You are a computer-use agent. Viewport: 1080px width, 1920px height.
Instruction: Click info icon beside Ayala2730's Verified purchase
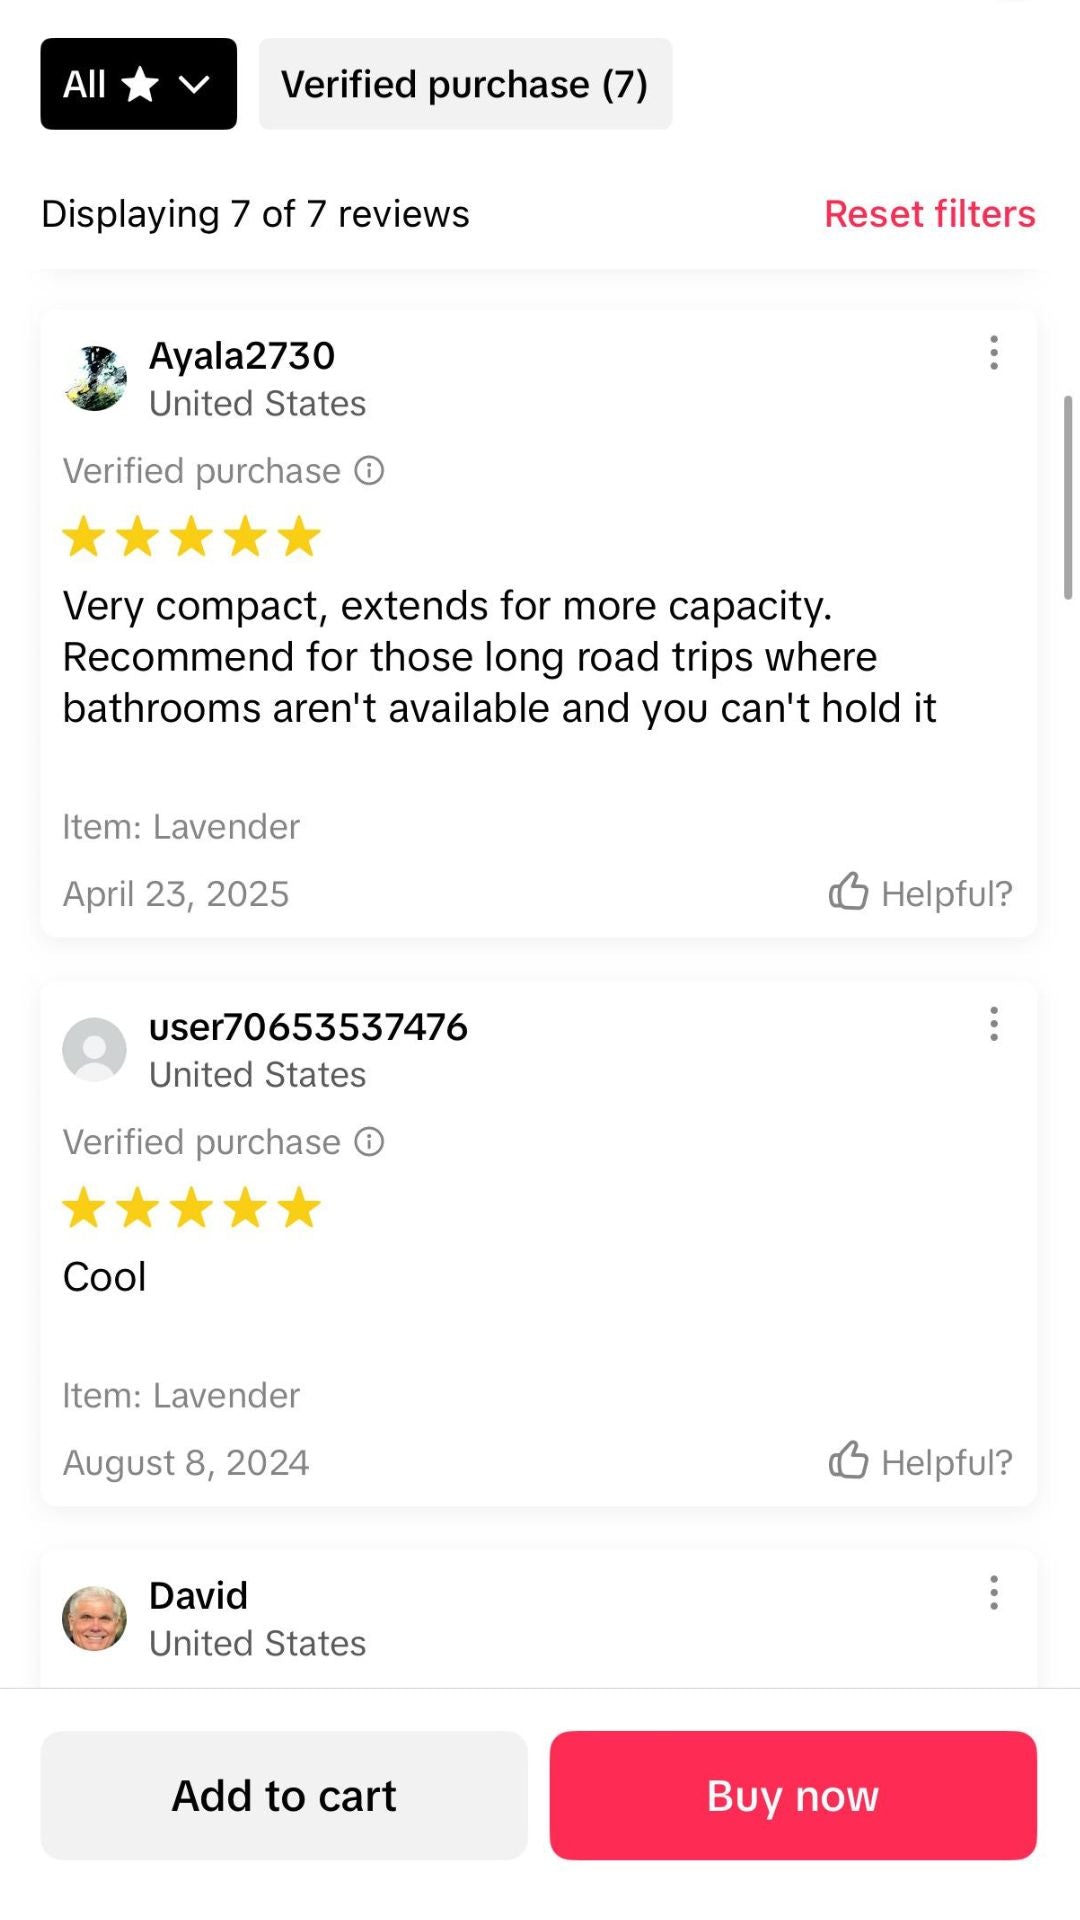(x=369, y=471)
